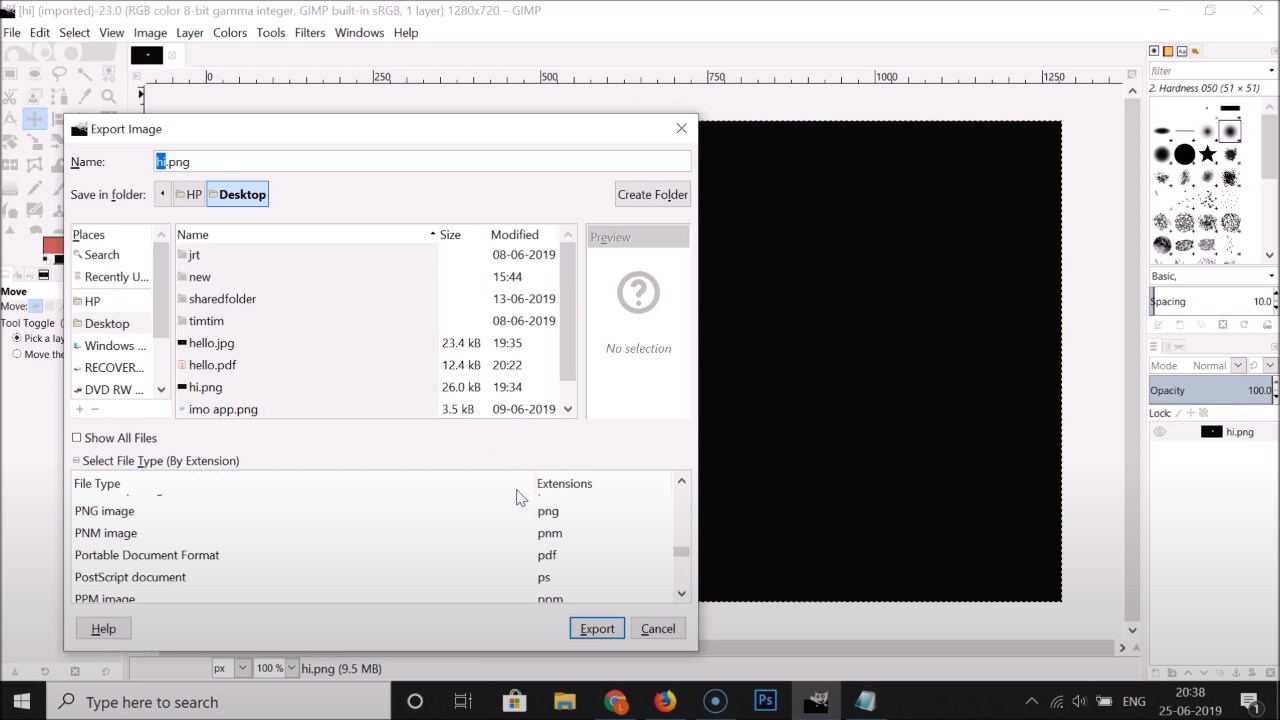Click the red foreground color swatch
1280x720 pixels.
(x=53, y=247)
